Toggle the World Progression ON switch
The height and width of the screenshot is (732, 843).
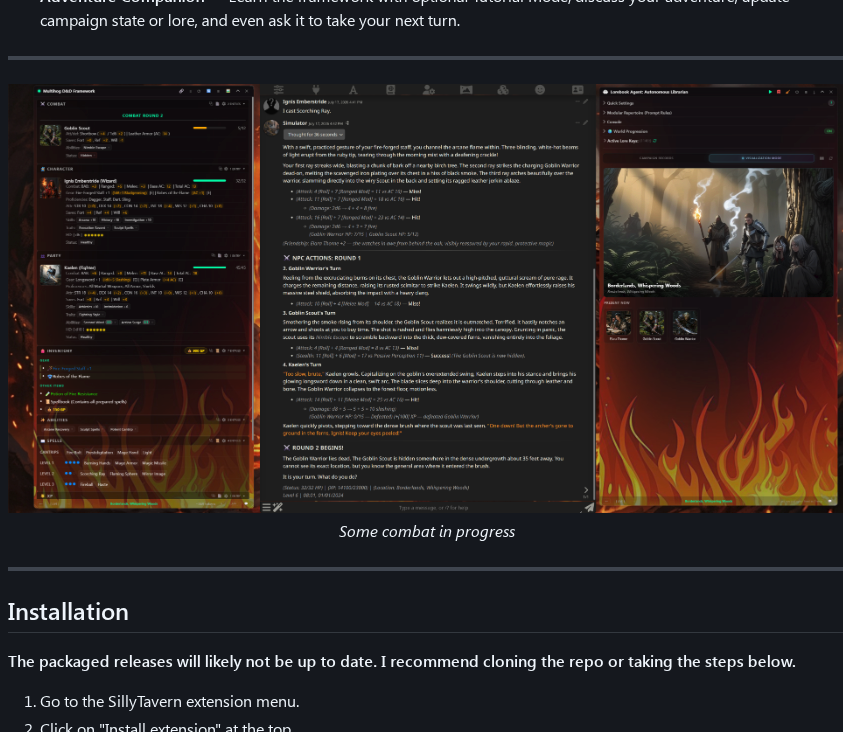pos(830,131)
